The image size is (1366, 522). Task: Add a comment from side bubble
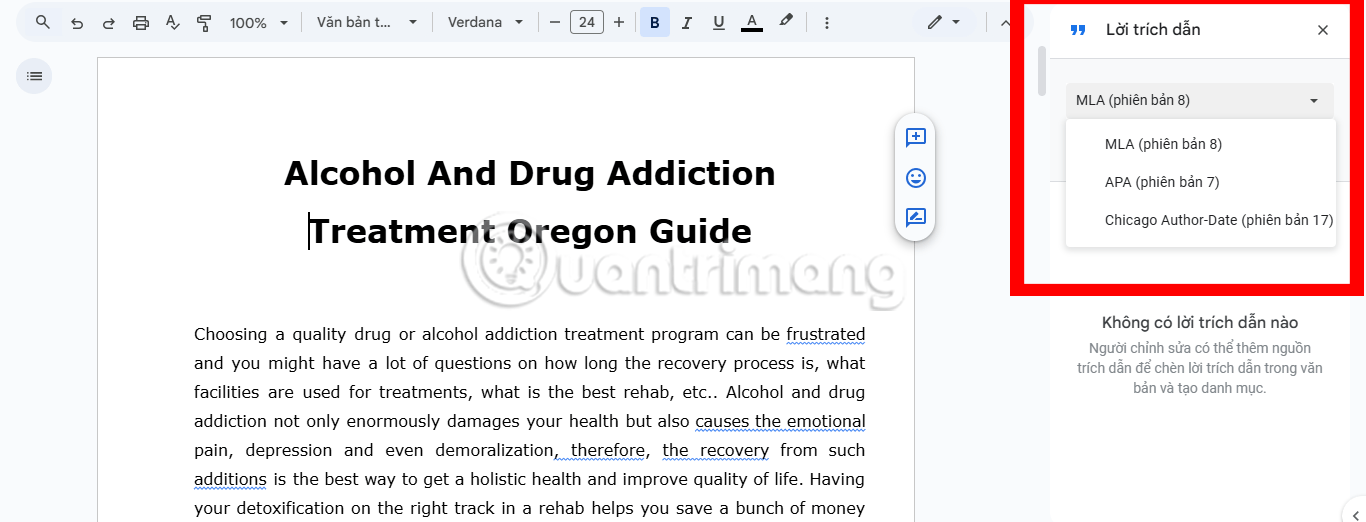click(915, 137)
